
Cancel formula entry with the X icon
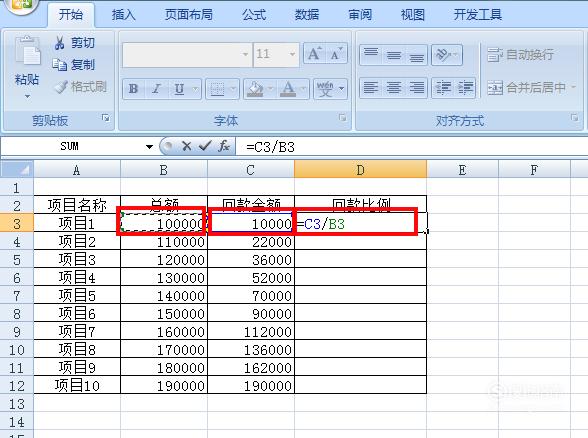point(186,146)
